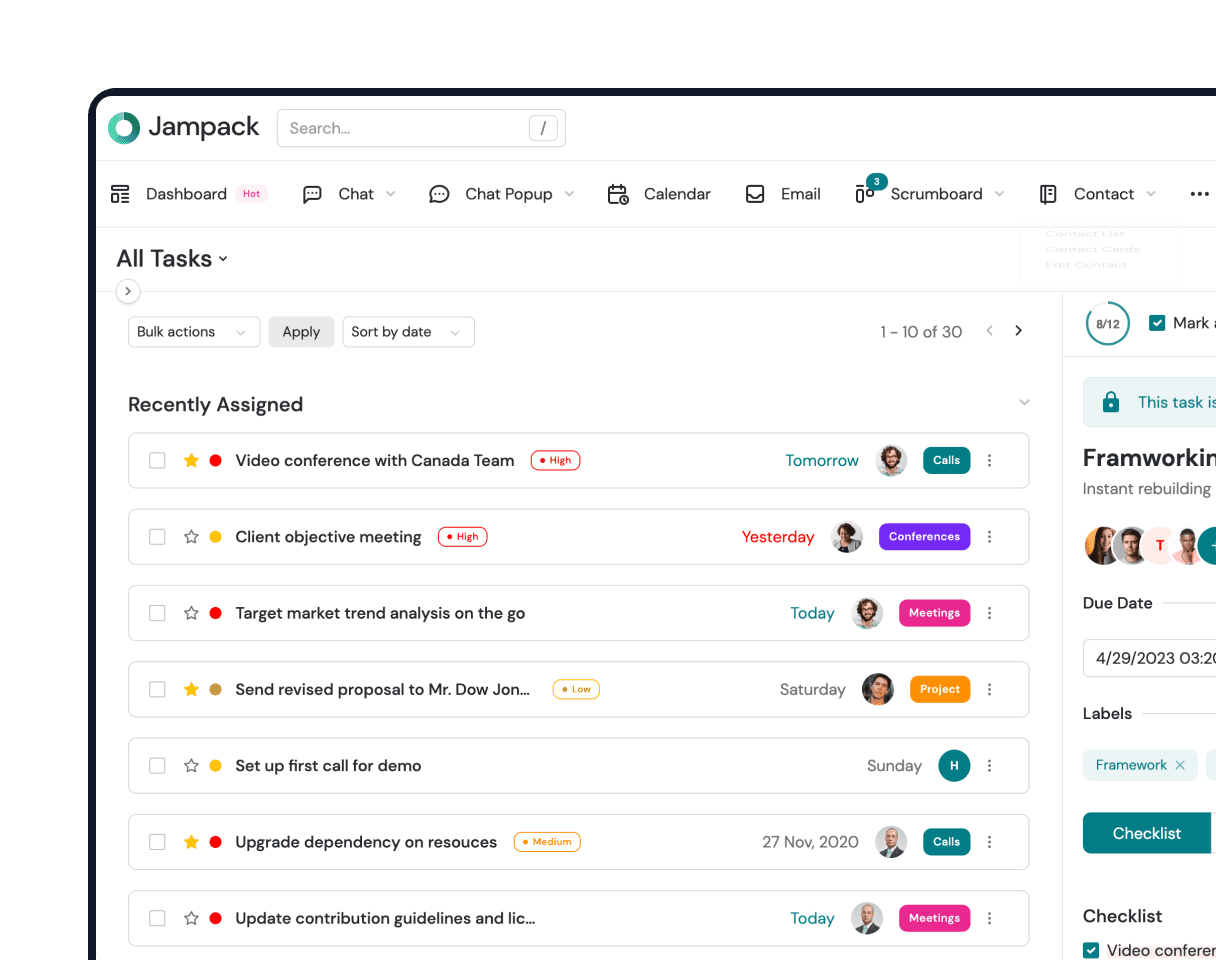Click the 8/12 progress circle

pyautogui.click(x=1107, y=324)
